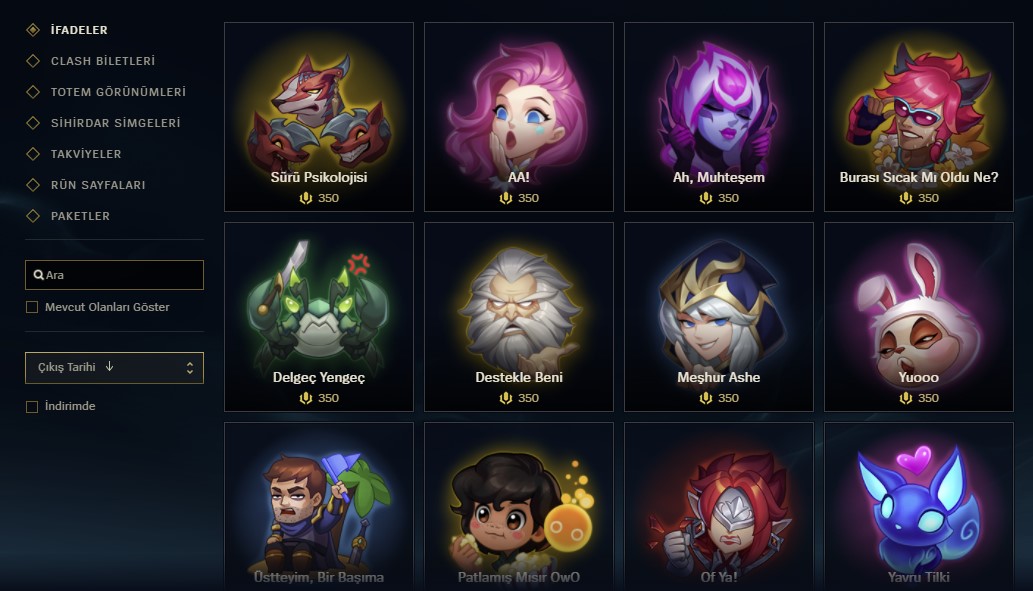Pick the Meşhur Ashe emote
Image resolution: width=1033 pixels, height=591 pixels.
point(719,317)
